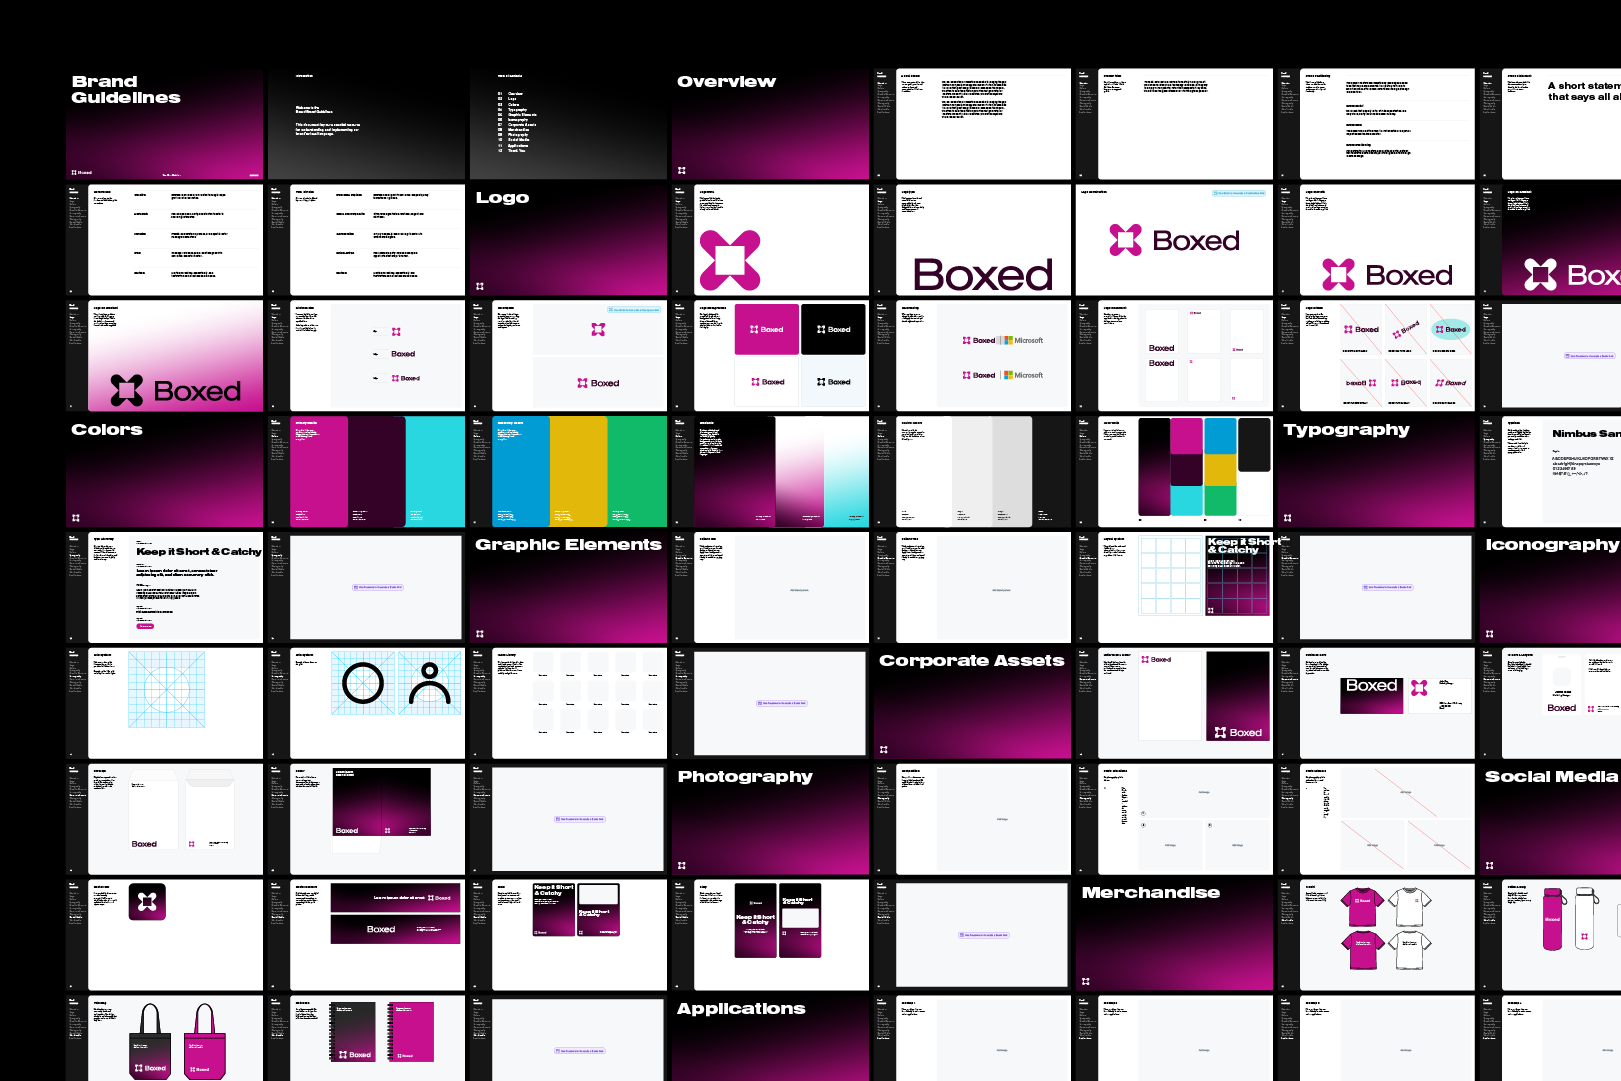Open the Applications section slide

tap(770, 1039)
